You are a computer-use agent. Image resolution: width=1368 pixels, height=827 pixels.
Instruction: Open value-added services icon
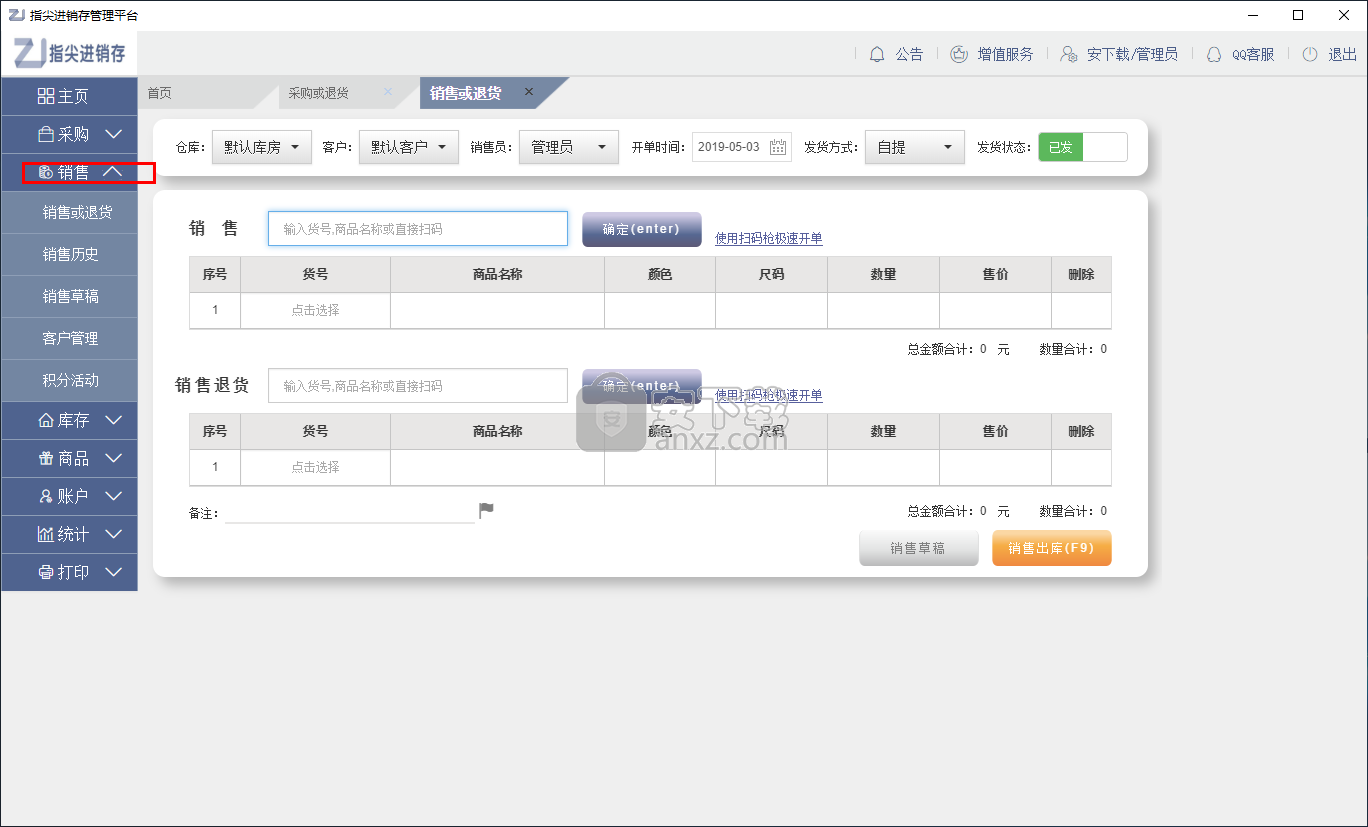tap(959, 54)
